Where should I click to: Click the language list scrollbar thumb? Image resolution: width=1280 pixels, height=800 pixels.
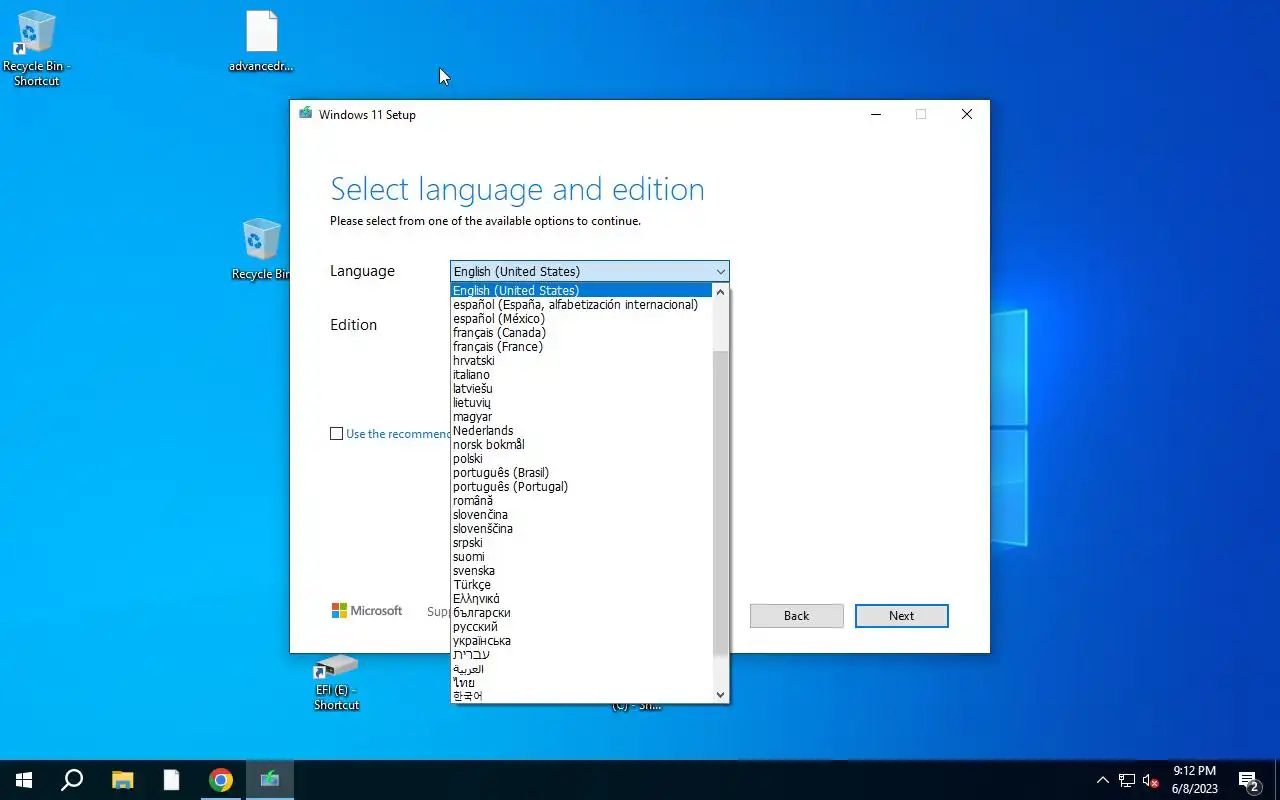click(720, 502)
